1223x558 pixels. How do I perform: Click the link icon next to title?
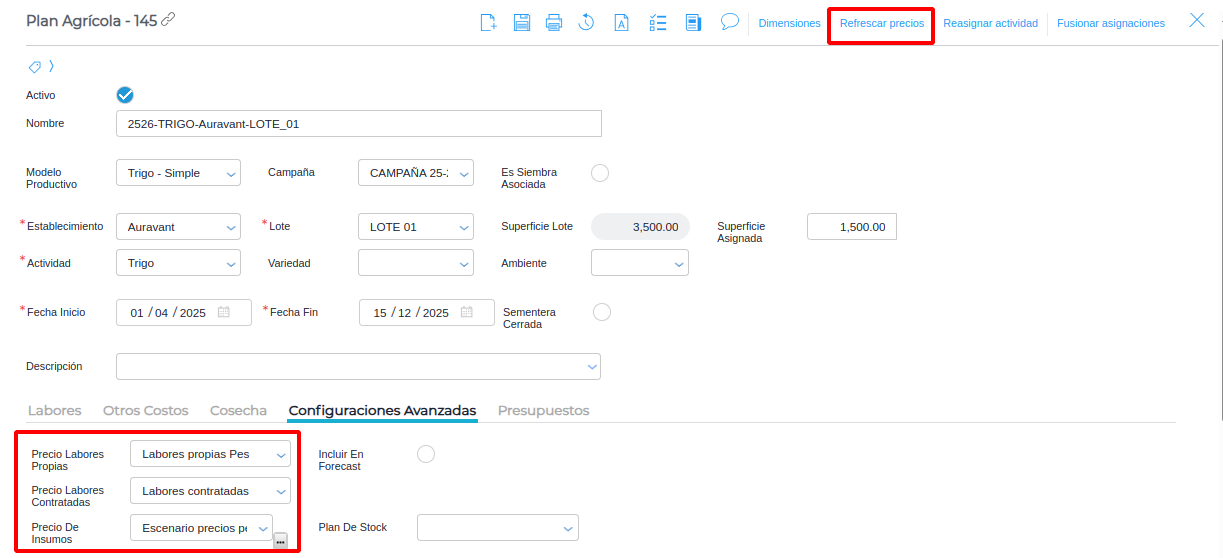168,20
